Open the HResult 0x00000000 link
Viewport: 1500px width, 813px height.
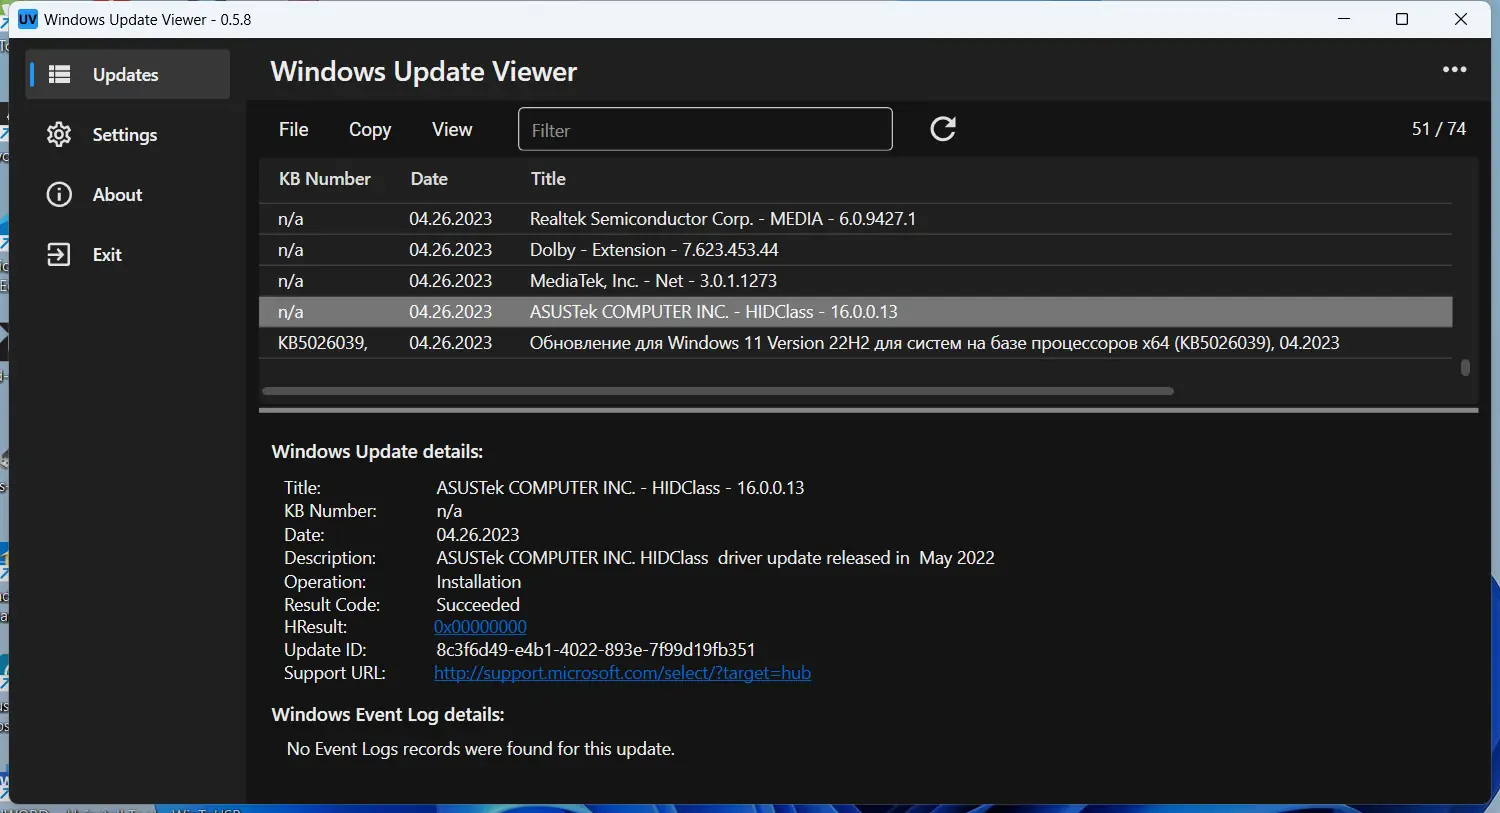pyautogui.click(x=480, y=627)
